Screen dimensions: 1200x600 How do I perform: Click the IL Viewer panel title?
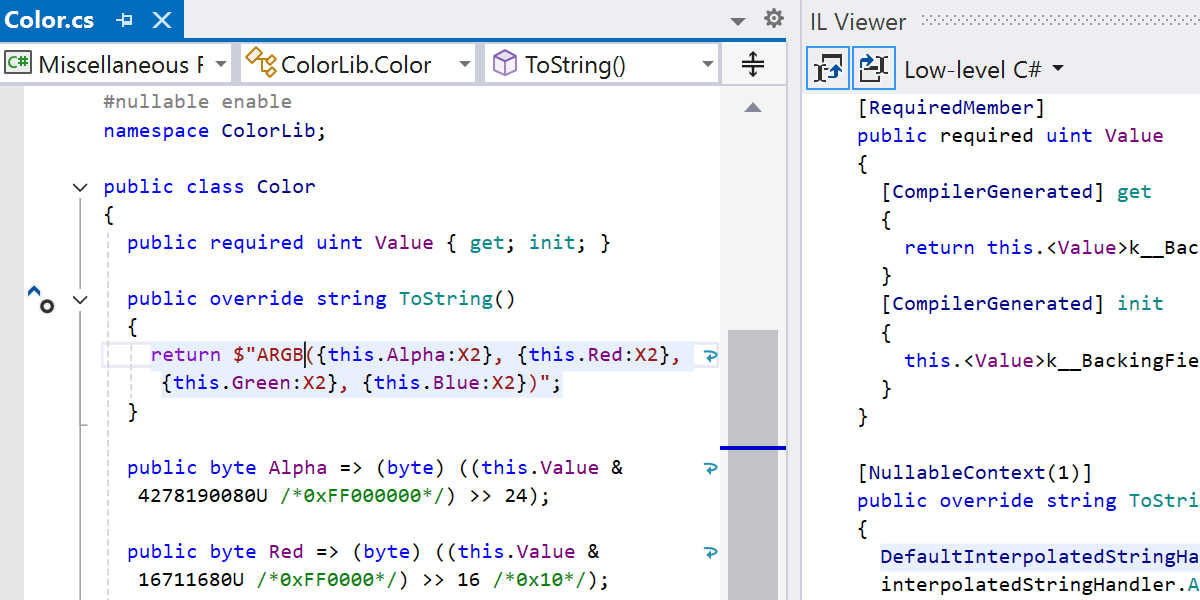coord(858,21)
